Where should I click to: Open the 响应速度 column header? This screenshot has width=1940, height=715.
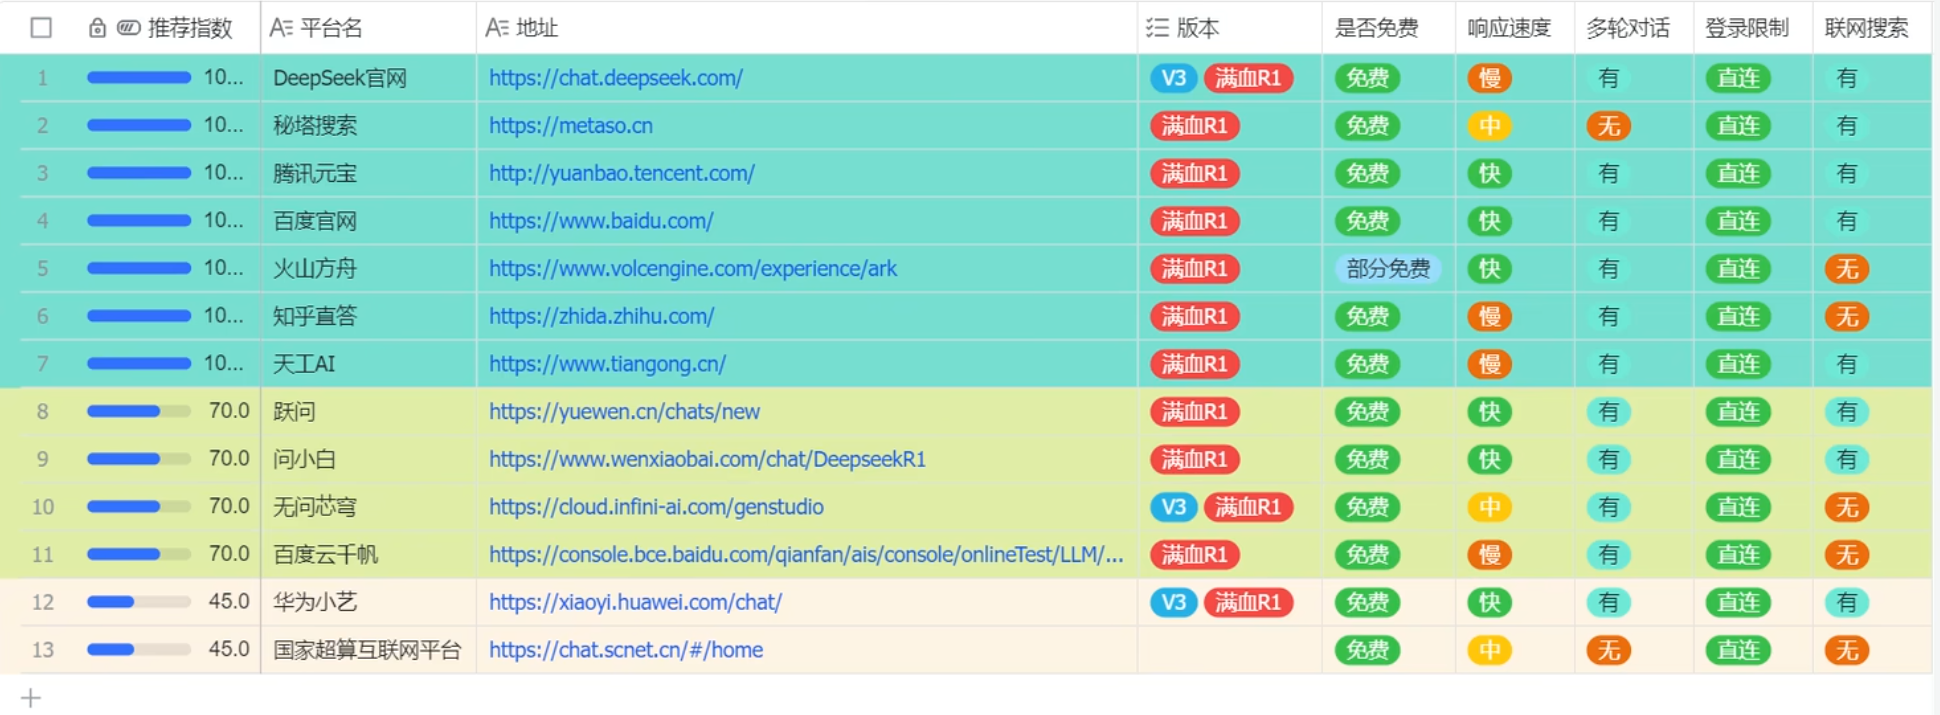click(x=1515, y=28)
